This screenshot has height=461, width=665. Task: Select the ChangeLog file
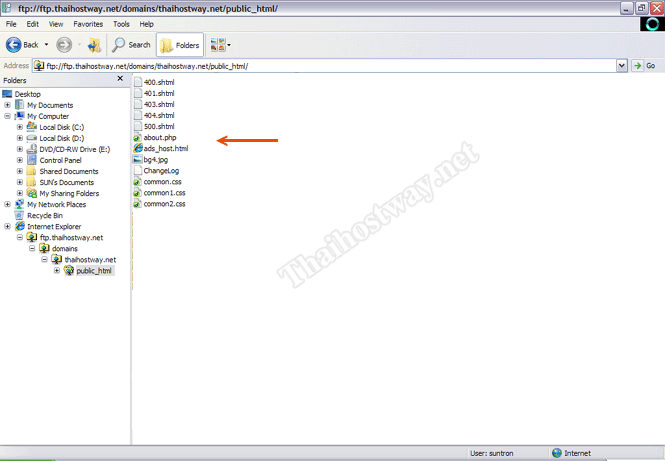click(x=161, y=170)
